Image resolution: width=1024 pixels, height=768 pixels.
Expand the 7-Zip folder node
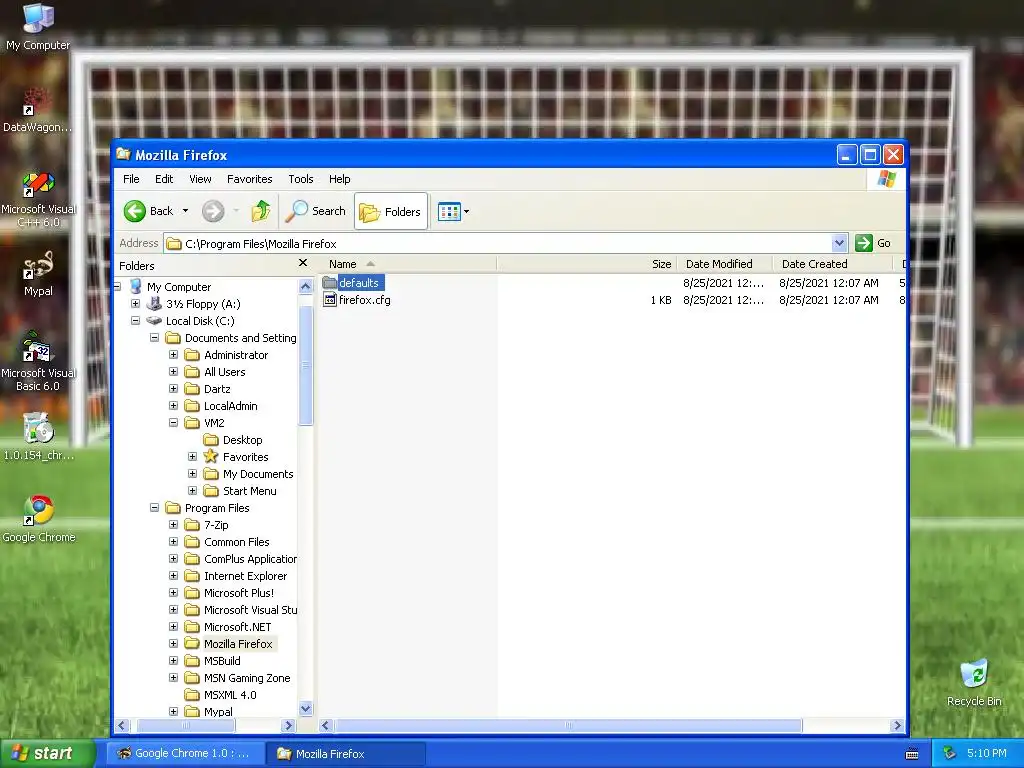coord(173,524)
